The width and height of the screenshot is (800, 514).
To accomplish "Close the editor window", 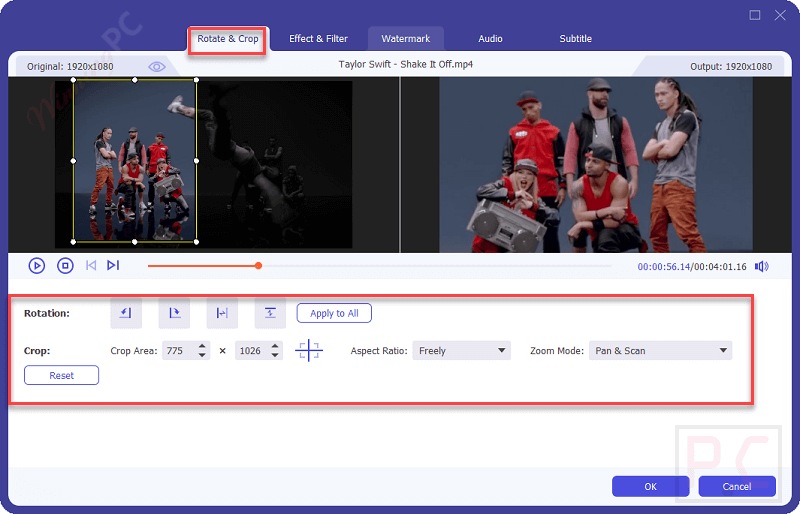I will point(780,15).
